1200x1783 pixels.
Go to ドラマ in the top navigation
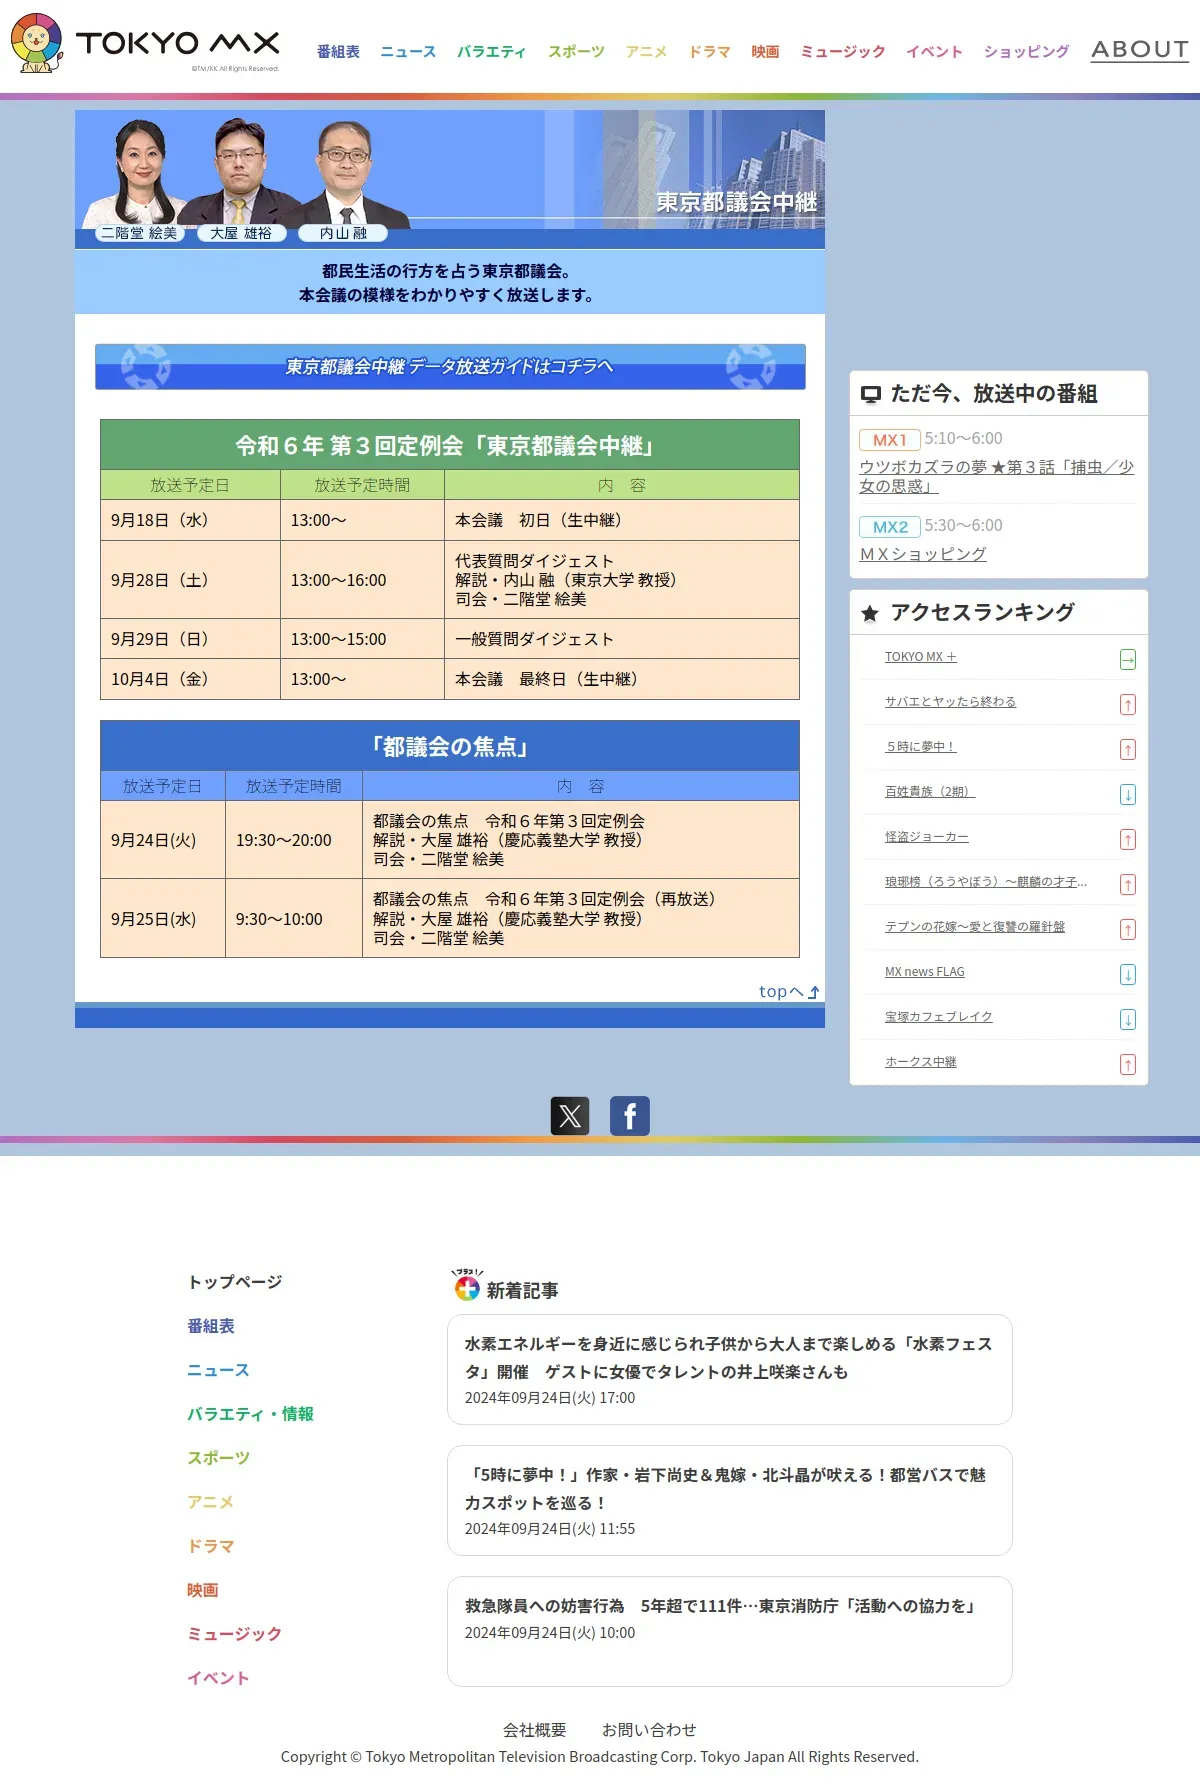[709, 51]
